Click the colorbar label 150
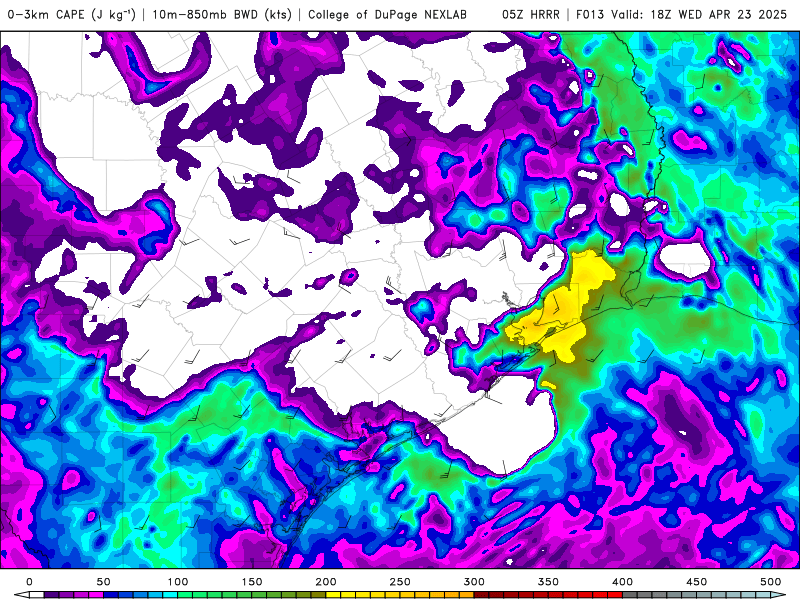Image resolution: width=800 pixels, height=600 pixels. pyautogui.click(x=252, y=582)
